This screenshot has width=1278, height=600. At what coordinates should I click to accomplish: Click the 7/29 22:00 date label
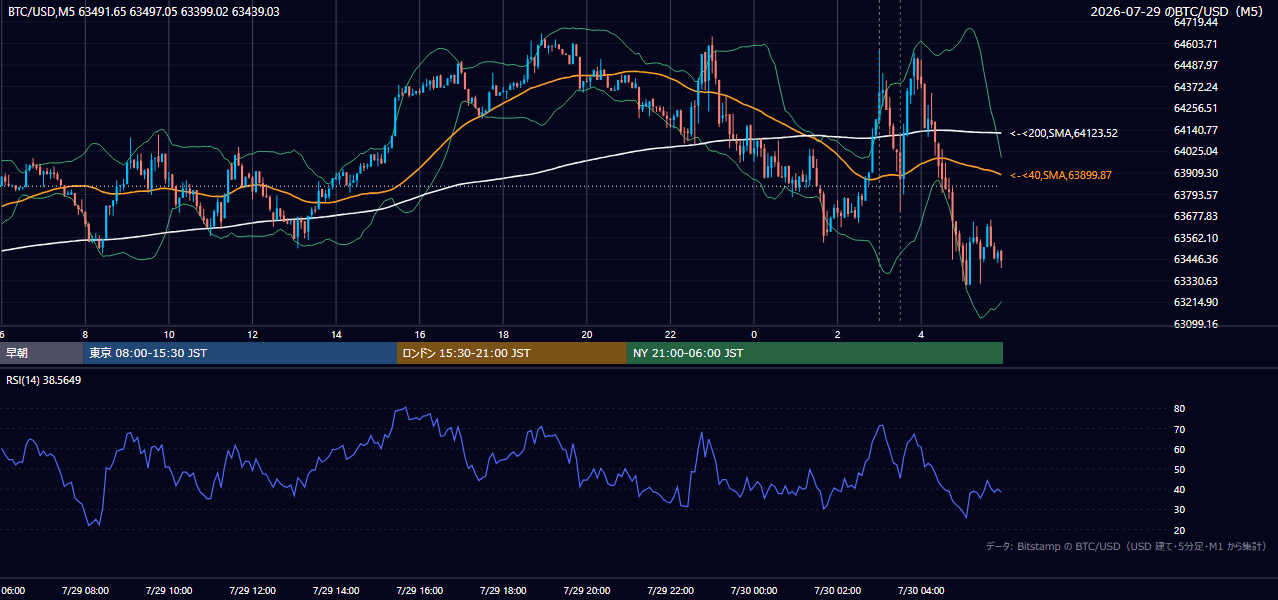tap(670, 591)
